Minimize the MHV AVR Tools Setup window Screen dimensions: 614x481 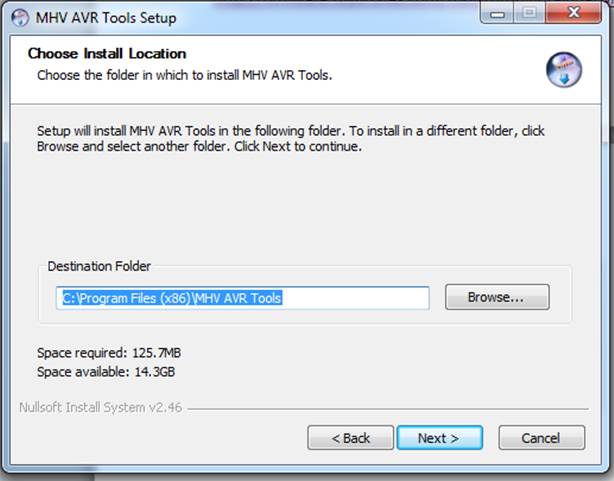tap(497, 14)
